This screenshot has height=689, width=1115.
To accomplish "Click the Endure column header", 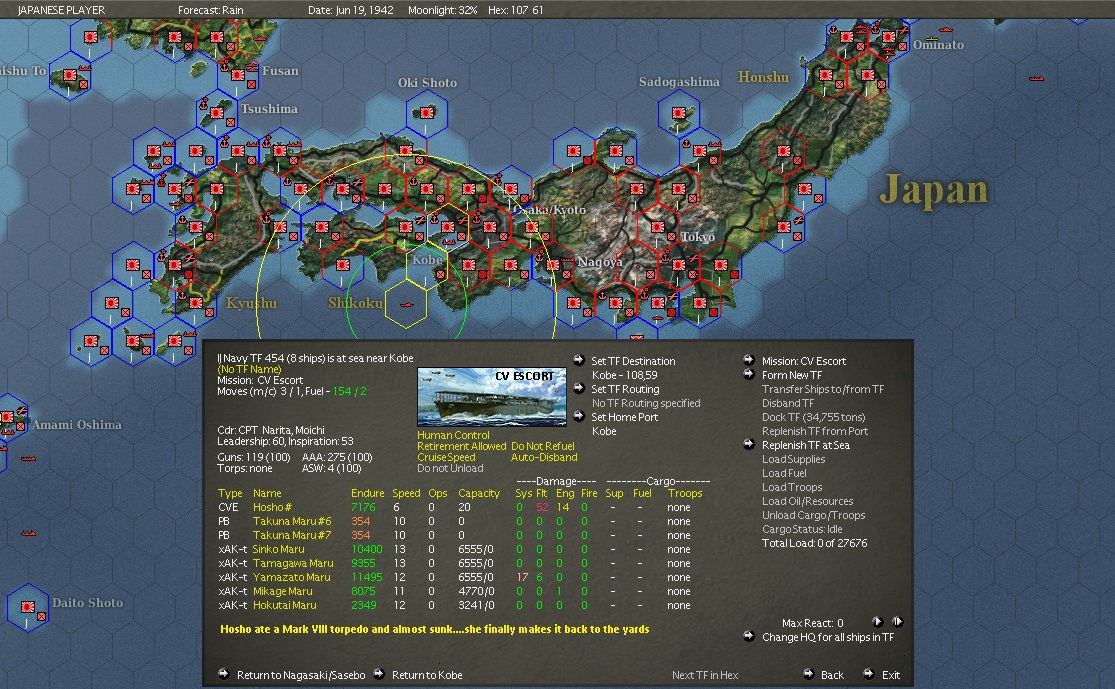I will click(x=368, y=493).
